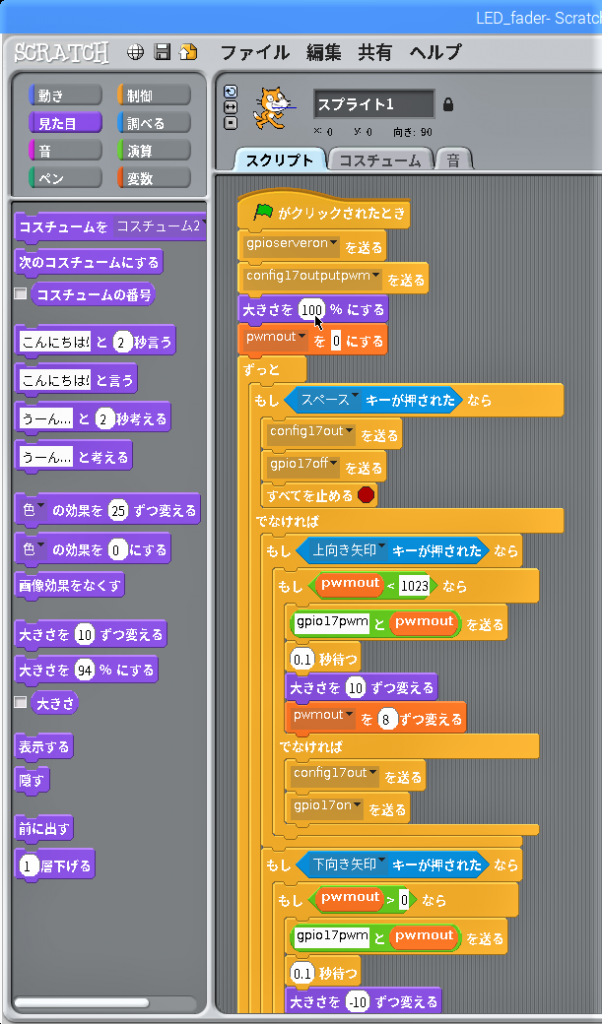Switch to the コスチューム tab

(380, 161)
